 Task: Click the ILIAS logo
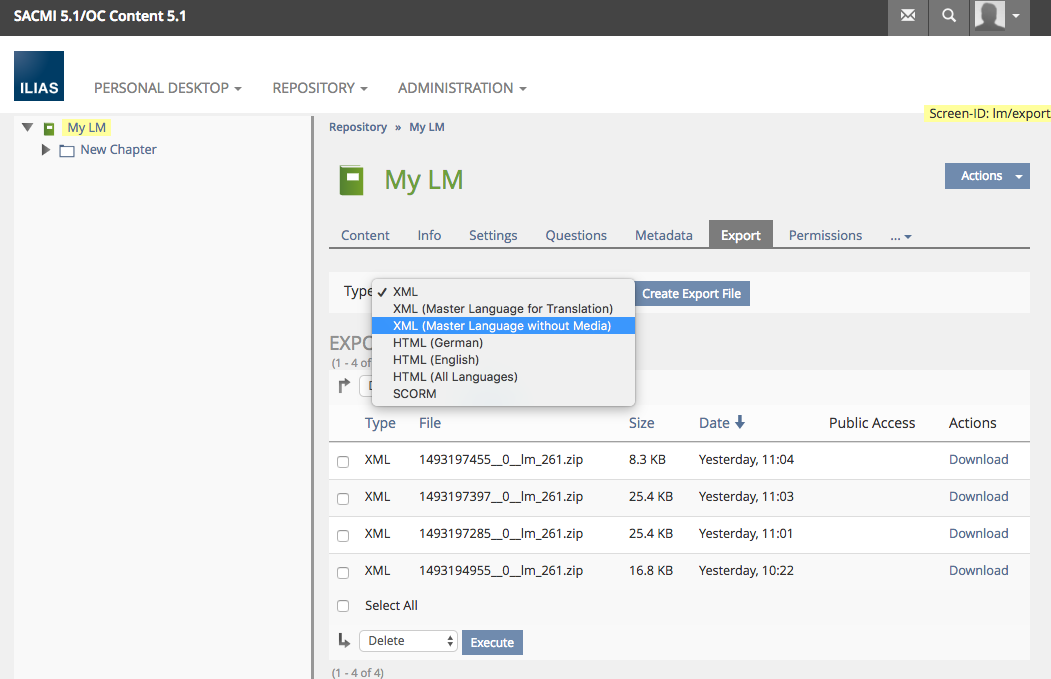point(39,77)
